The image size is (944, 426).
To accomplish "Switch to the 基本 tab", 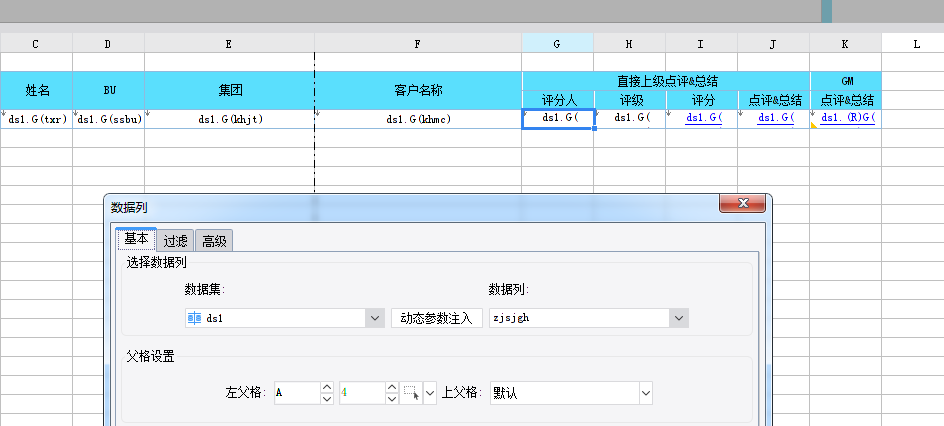I will click(136, 239).
